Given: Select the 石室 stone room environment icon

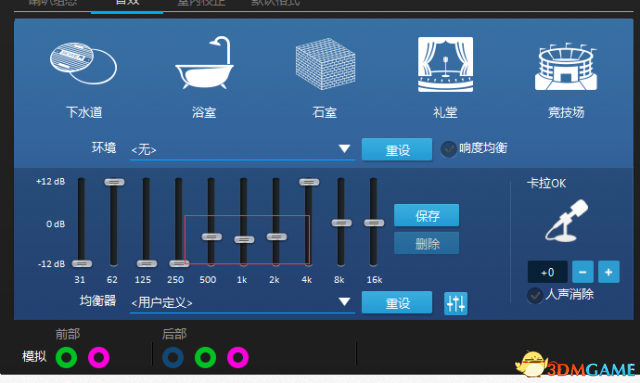Looking at the screenshot, I should point(325,64).
